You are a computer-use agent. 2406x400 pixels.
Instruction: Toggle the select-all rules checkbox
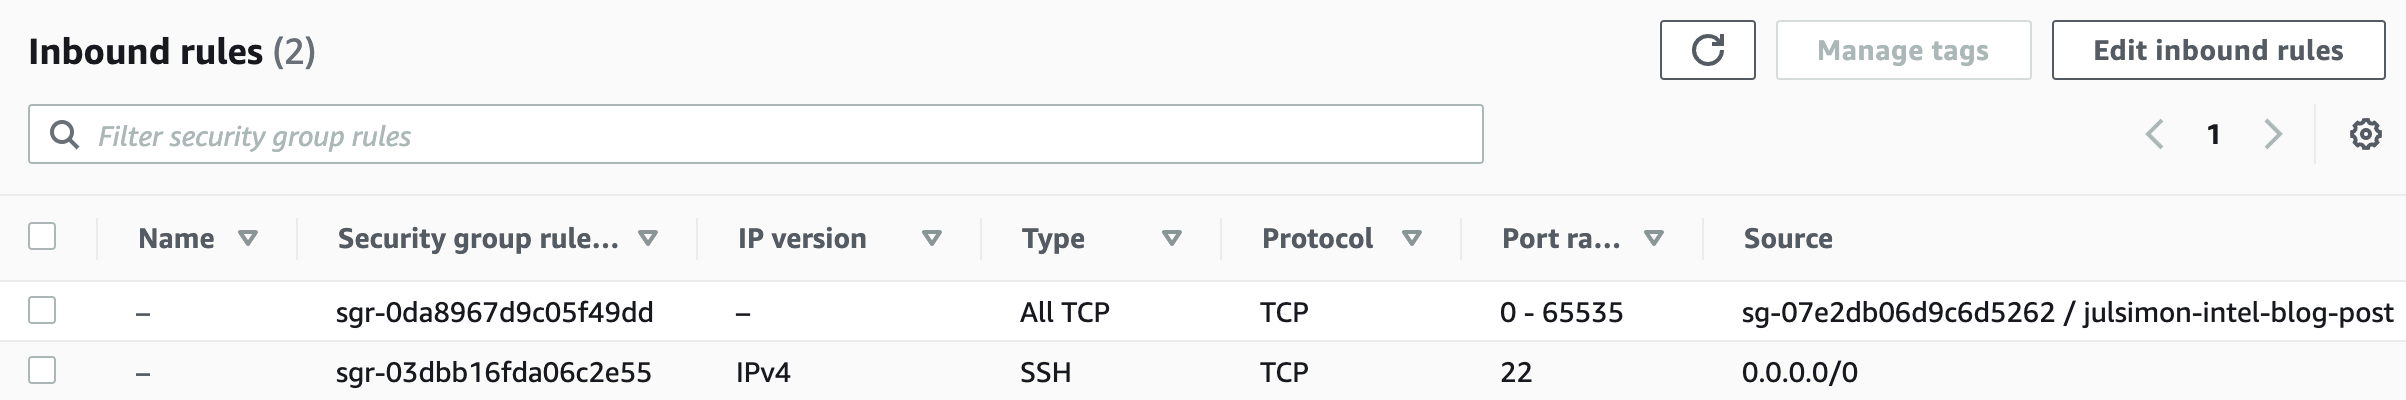[42, 236]
